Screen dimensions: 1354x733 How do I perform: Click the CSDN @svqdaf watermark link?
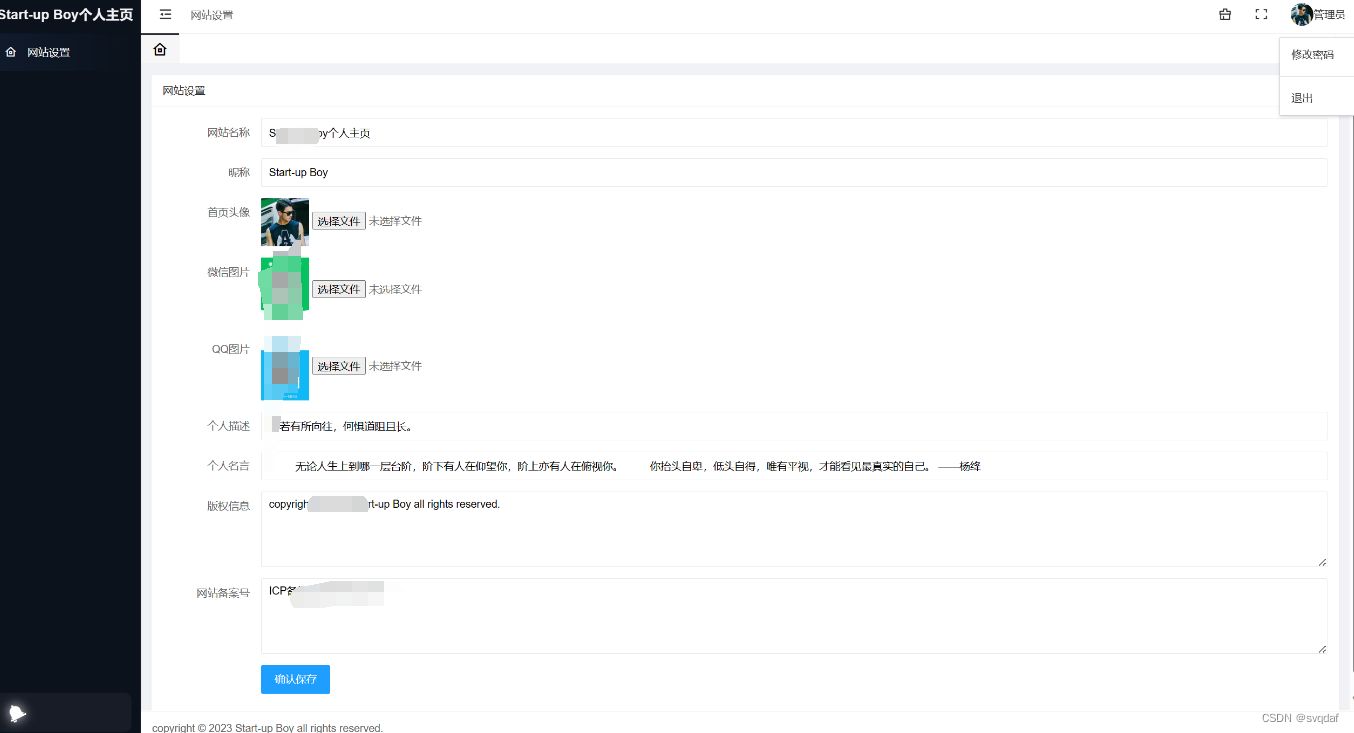pyautogui.click(x=1302, y=717)
